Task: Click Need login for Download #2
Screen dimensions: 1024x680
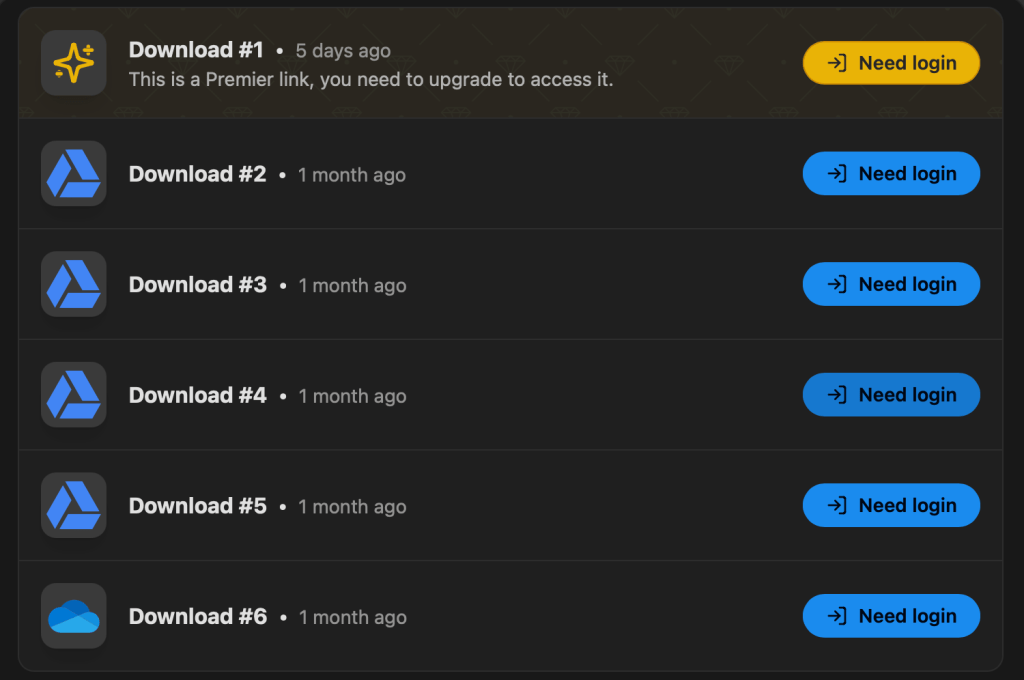Action: (891, 173)
